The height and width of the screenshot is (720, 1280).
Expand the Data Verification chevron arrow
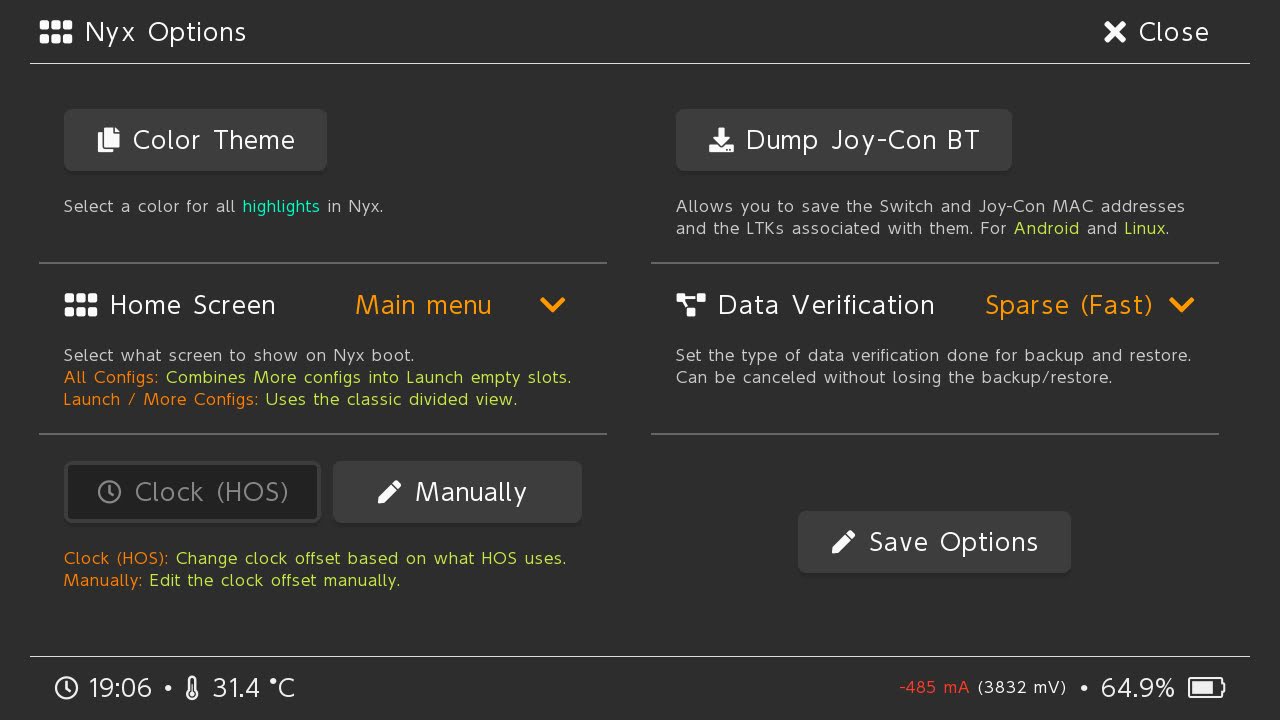pos(1182,305)
